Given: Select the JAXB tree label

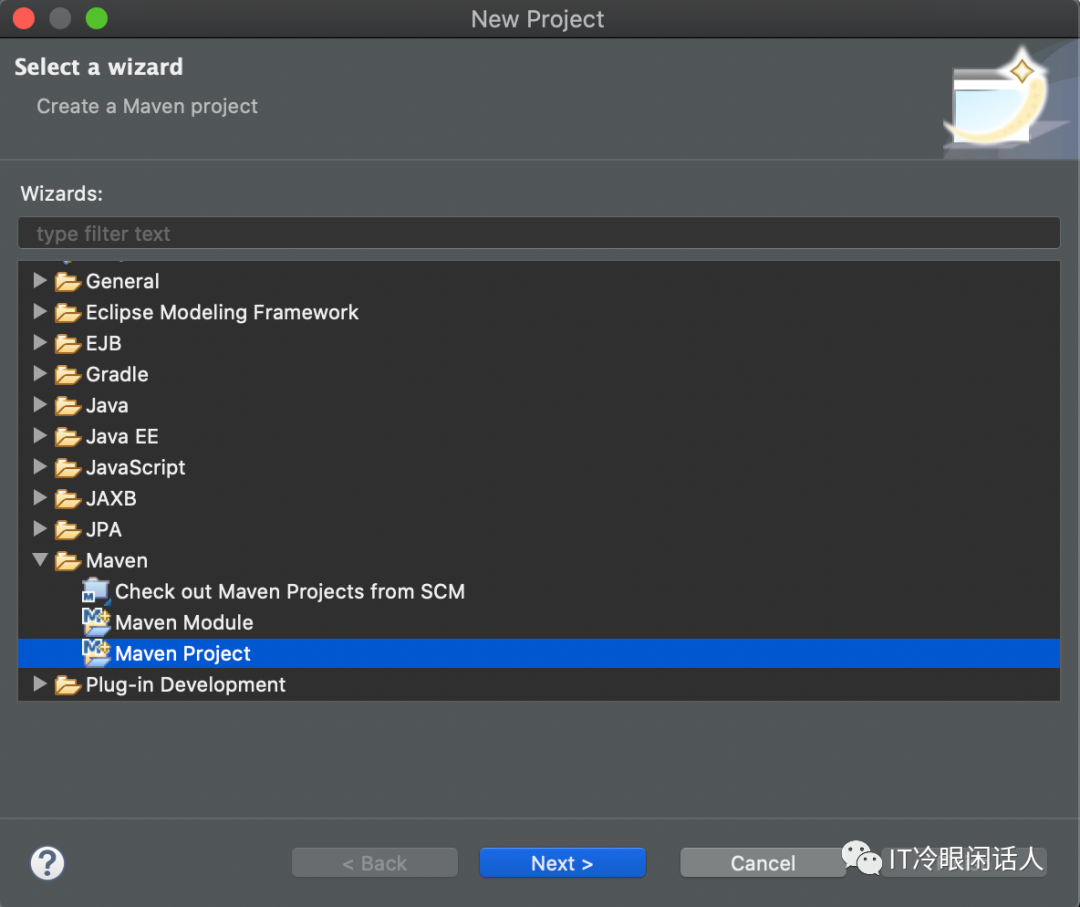Looking at the screenshot, I should (x=111, y=499).
